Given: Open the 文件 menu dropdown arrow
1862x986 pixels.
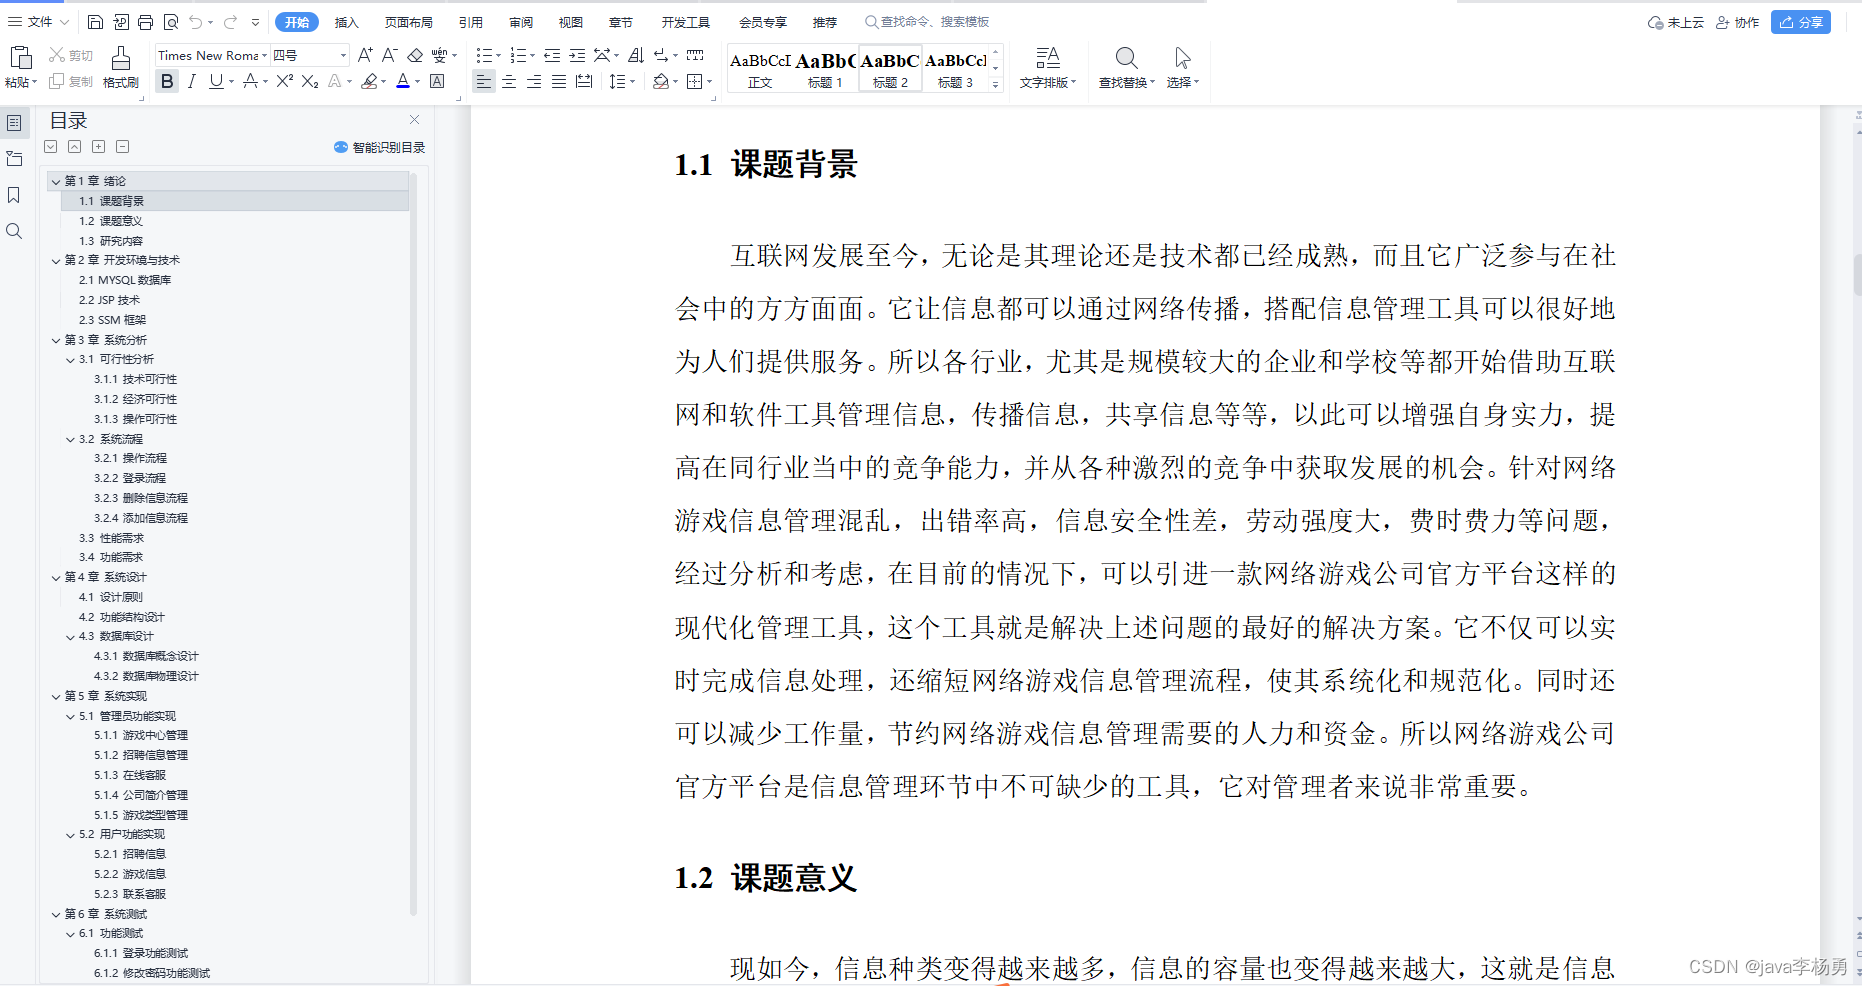Looking at the screenshot, I should tap(65, 22).
